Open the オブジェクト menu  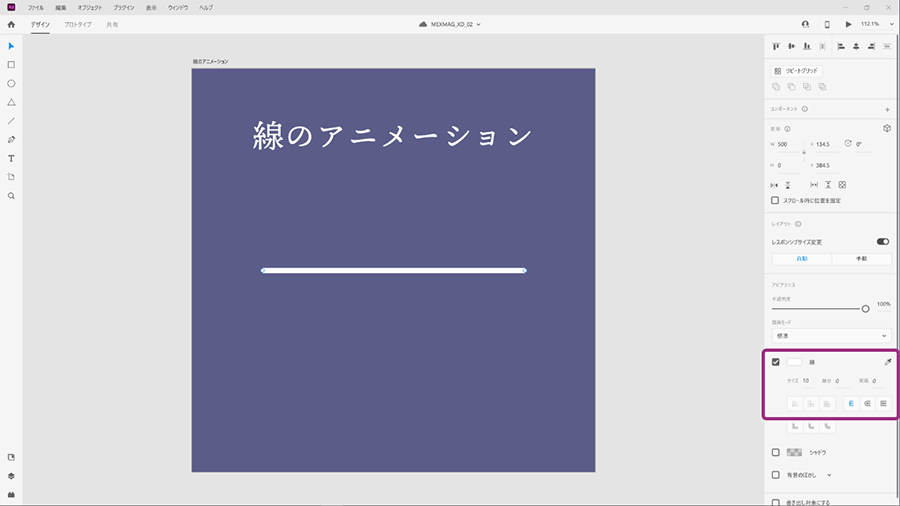coord(90,8)
